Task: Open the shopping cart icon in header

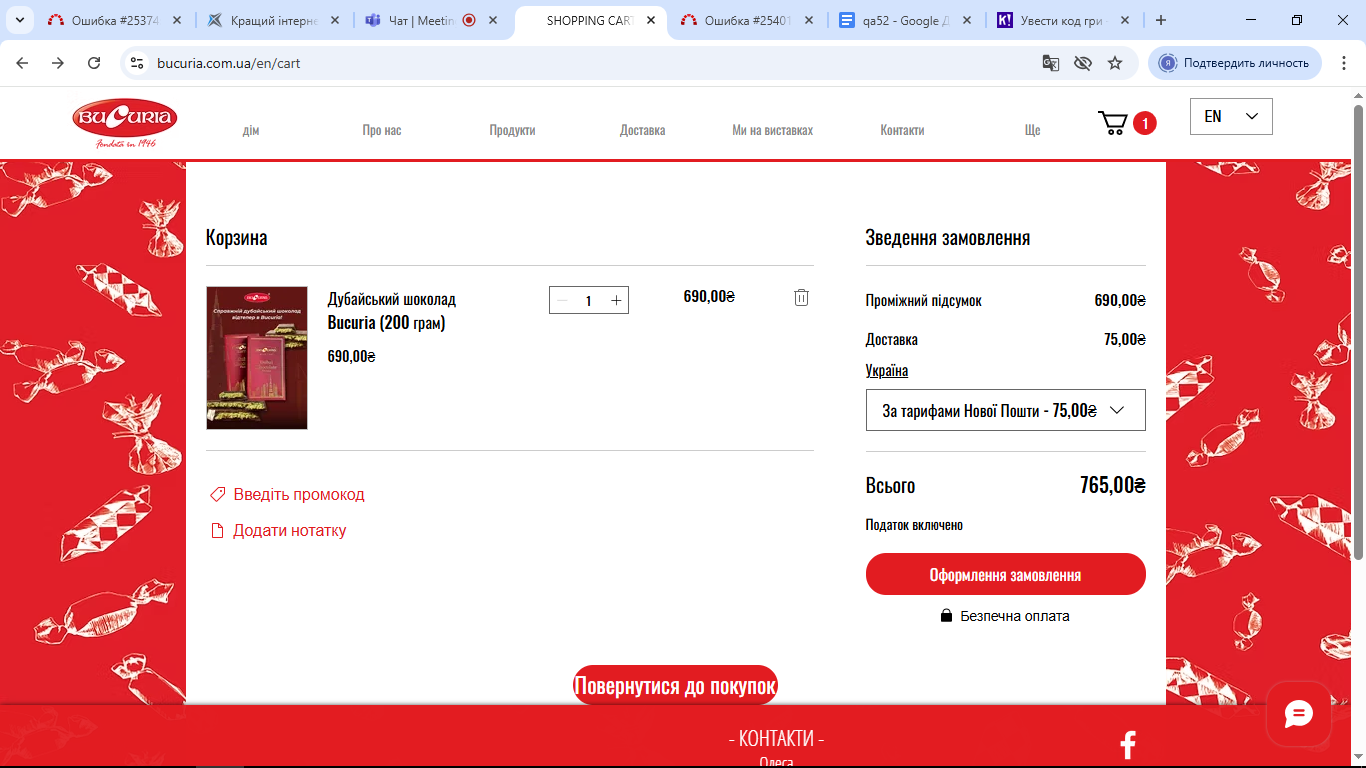Action: (x=1113, y=123)
